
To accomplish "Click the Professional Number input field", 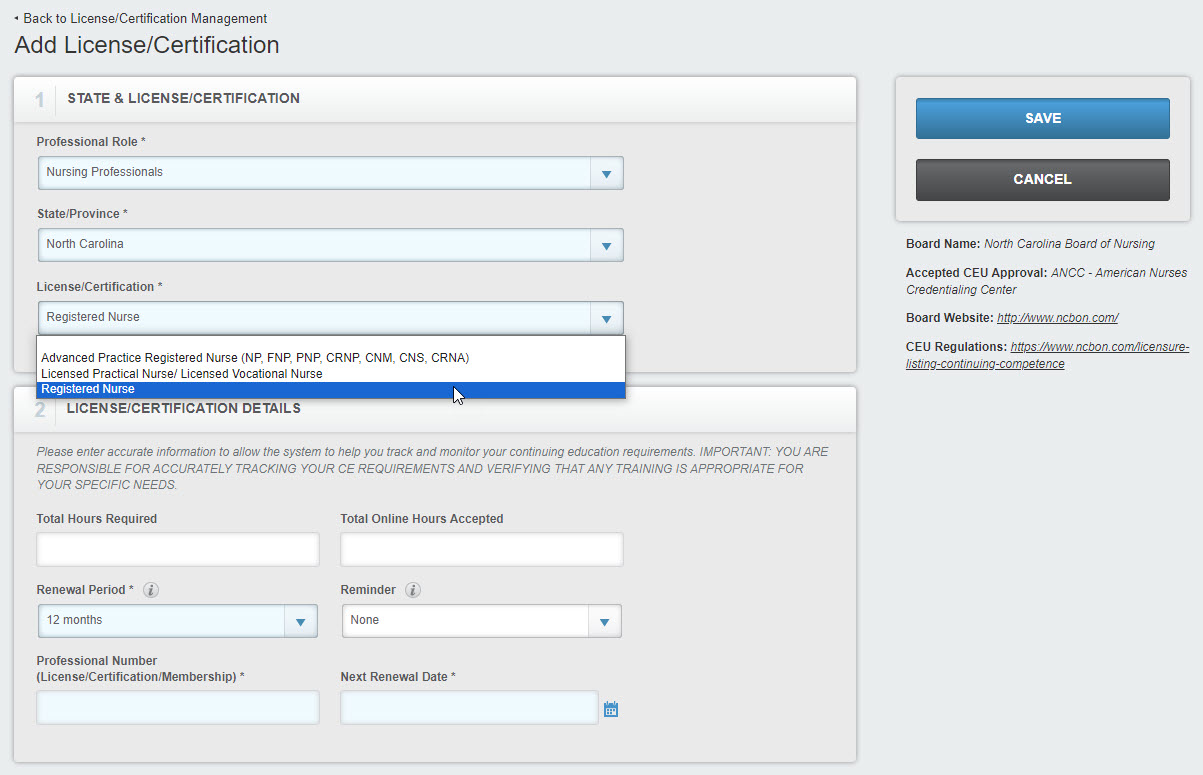I will 177,707.
